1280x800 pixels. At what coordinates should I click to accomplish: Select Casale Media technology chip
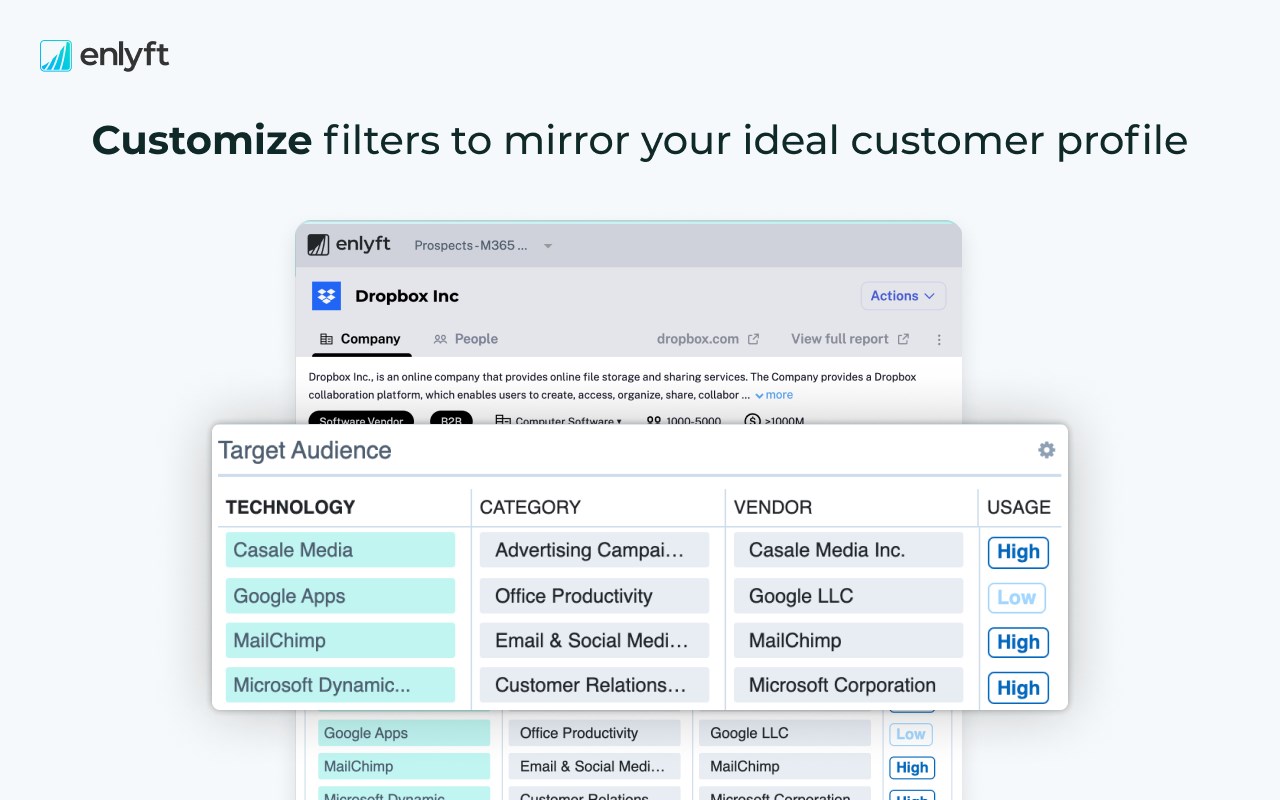(x=340, y=550)
